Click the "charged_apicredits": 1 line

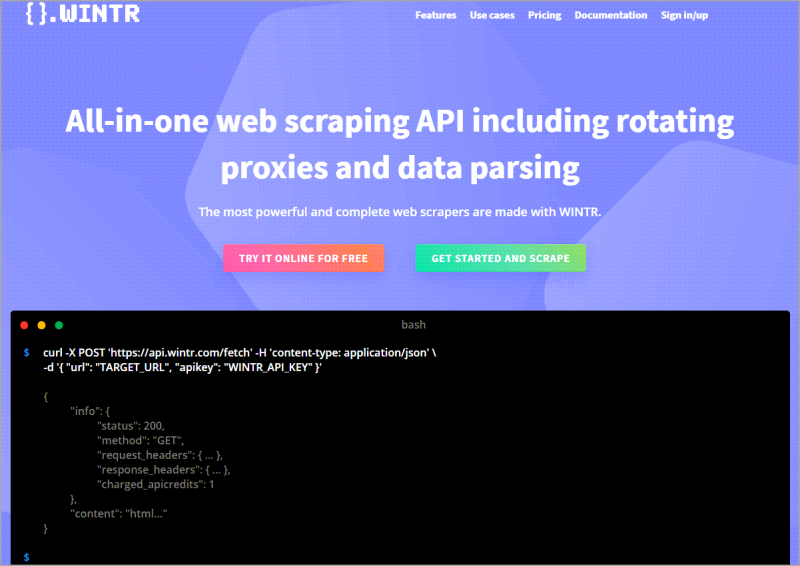coord(155,484)
